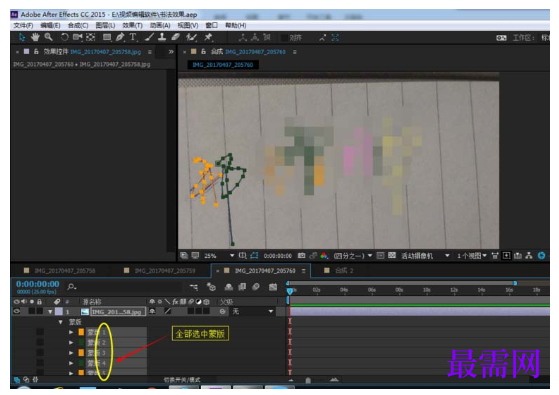Open the parent 无 dropdown for layer 1
Viewport: 559px width, 395px height.
253,311
